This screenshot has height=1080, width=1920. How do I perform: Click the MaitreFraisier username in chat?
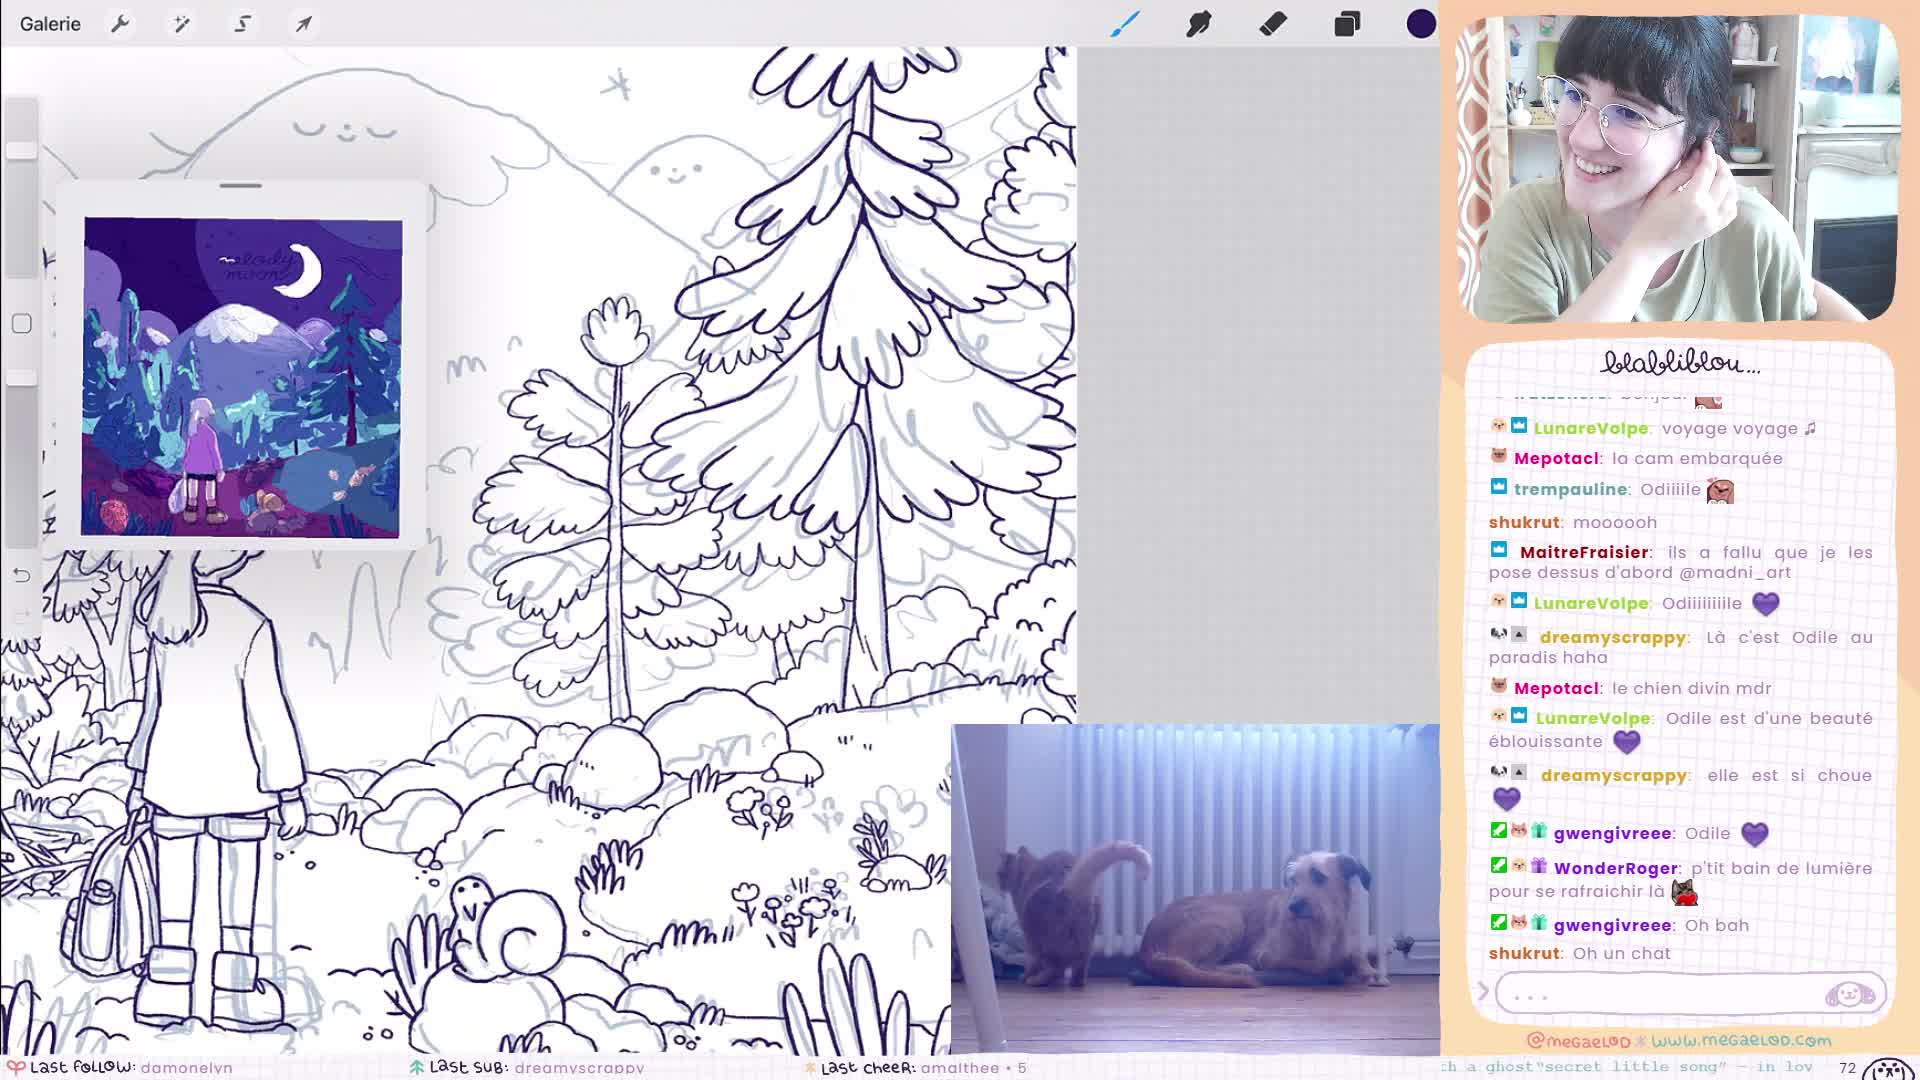tap(1584, 552)
